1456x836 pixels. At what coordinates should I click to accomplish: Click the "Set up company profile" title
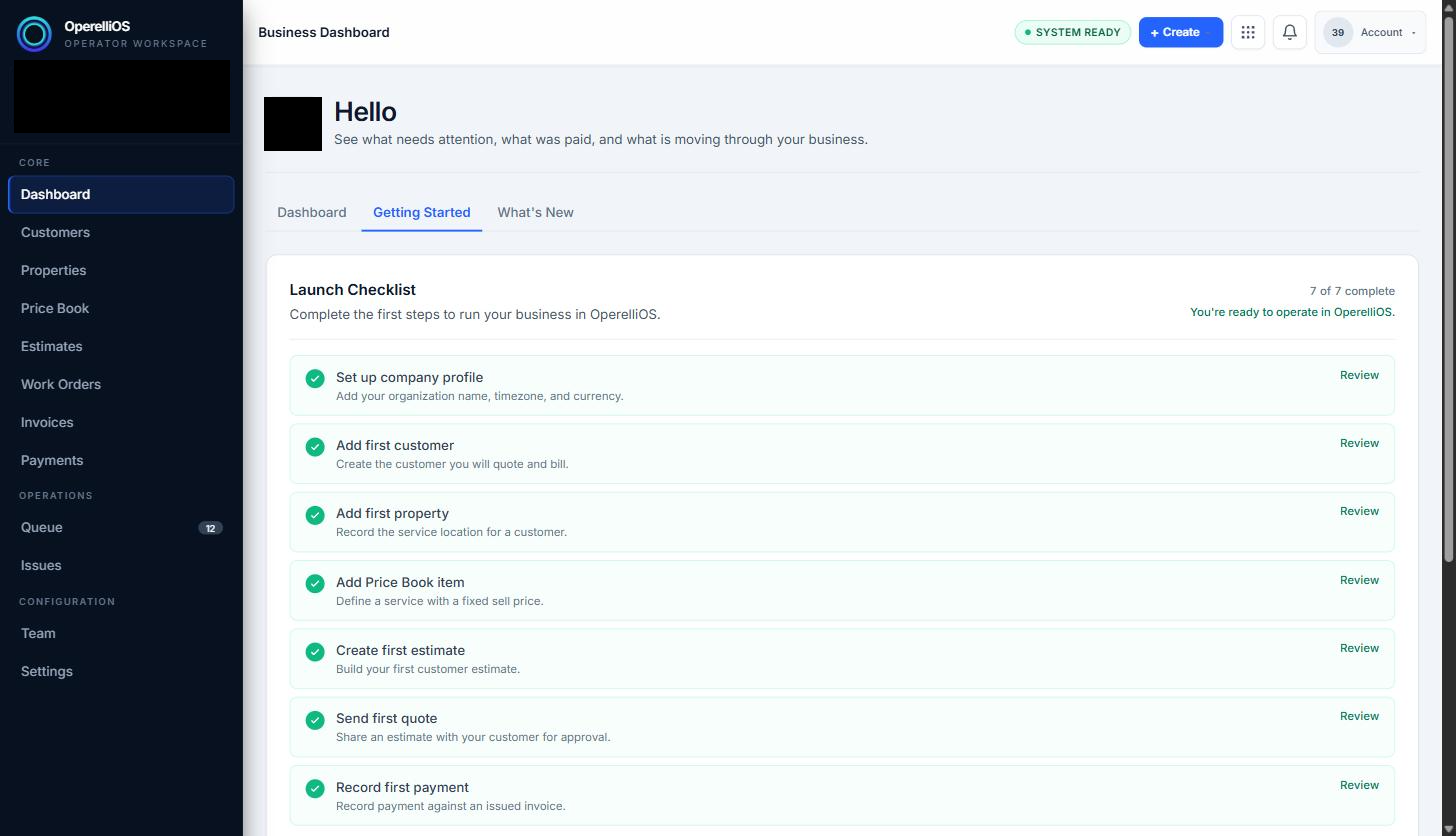(409, 377)
